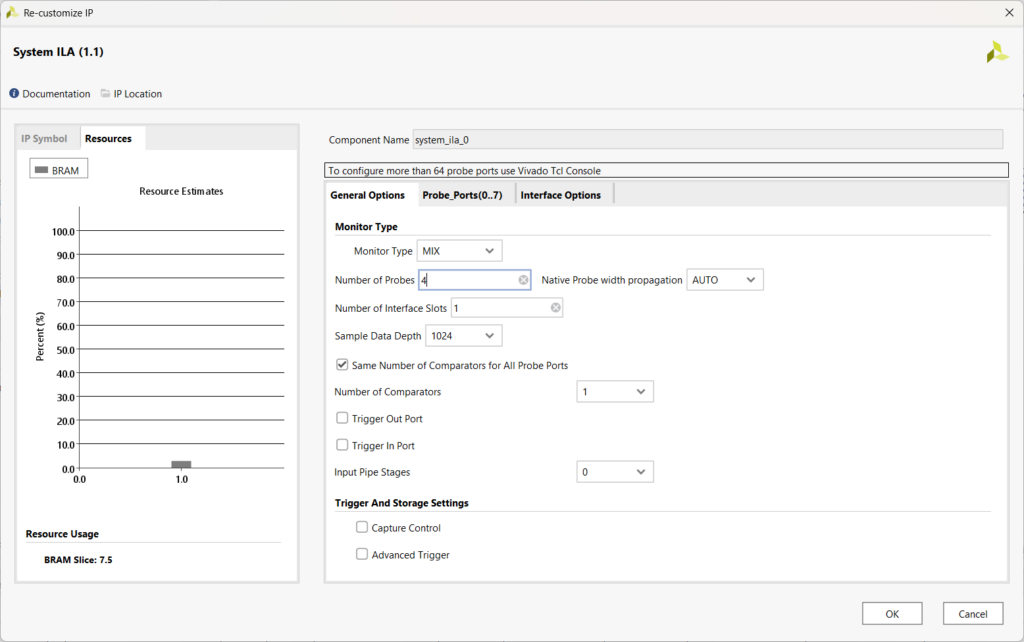Viewport: 1024px width, 642px height.
Task: Open the Sample Data Depth dropdown
Action: click(x=464, y=336)
